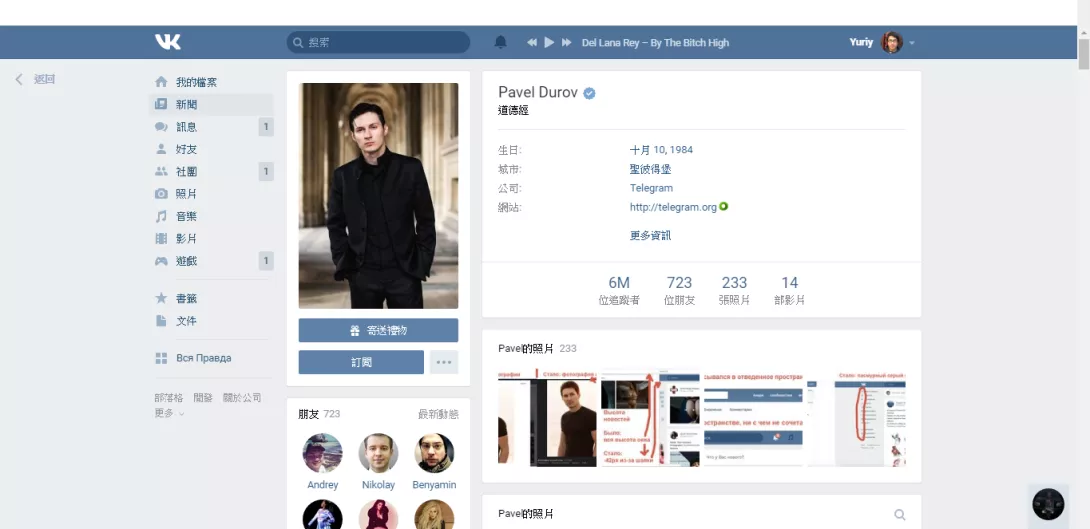The height and width of the screenshot is (529, 1090).
Task: Click the vertical page scrollbar thumb
Action: click(1084, 54)
